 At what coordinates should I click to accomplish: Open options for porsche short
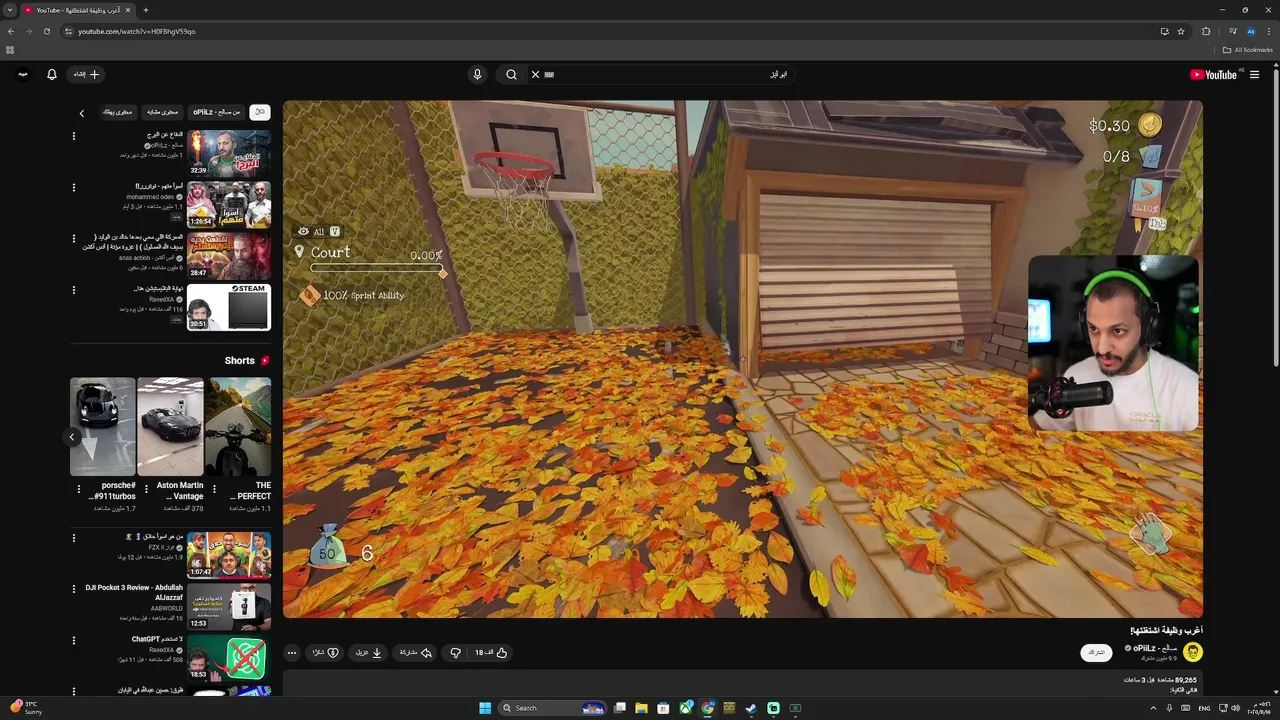point(79,490)
